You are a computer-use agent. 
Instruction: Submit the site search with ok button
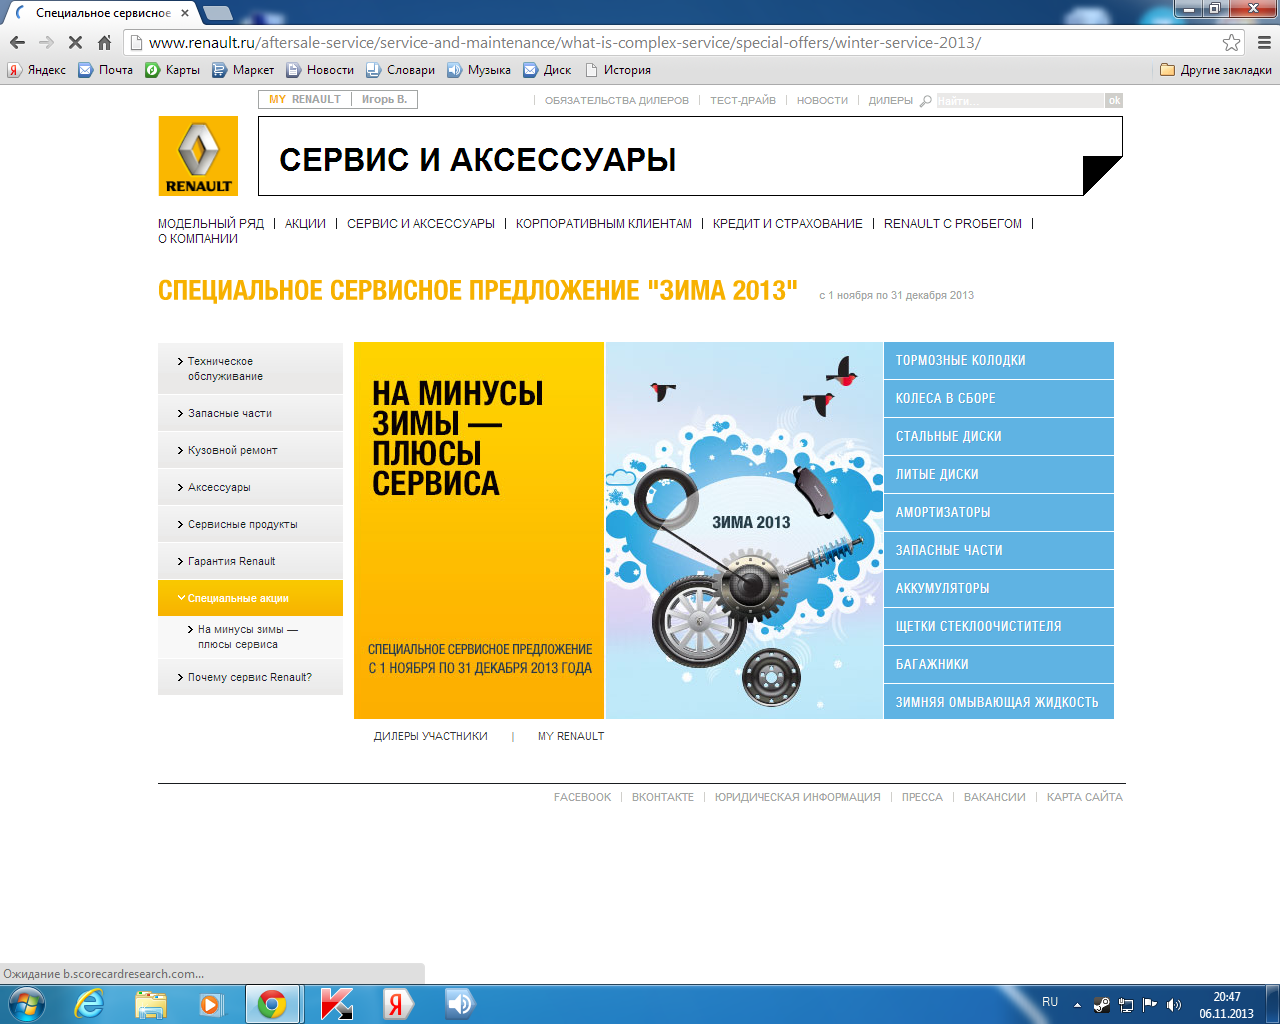pos(1114,100)
